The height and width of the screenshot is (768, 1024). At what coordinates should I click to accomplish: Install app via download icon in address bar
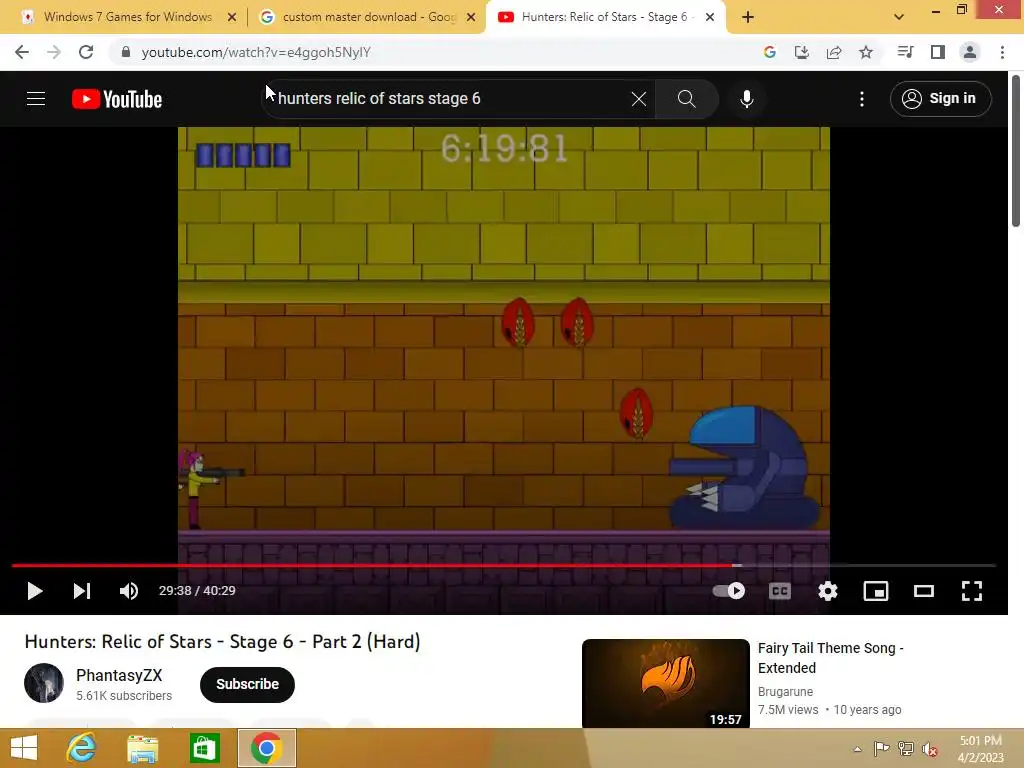[802, 52]
